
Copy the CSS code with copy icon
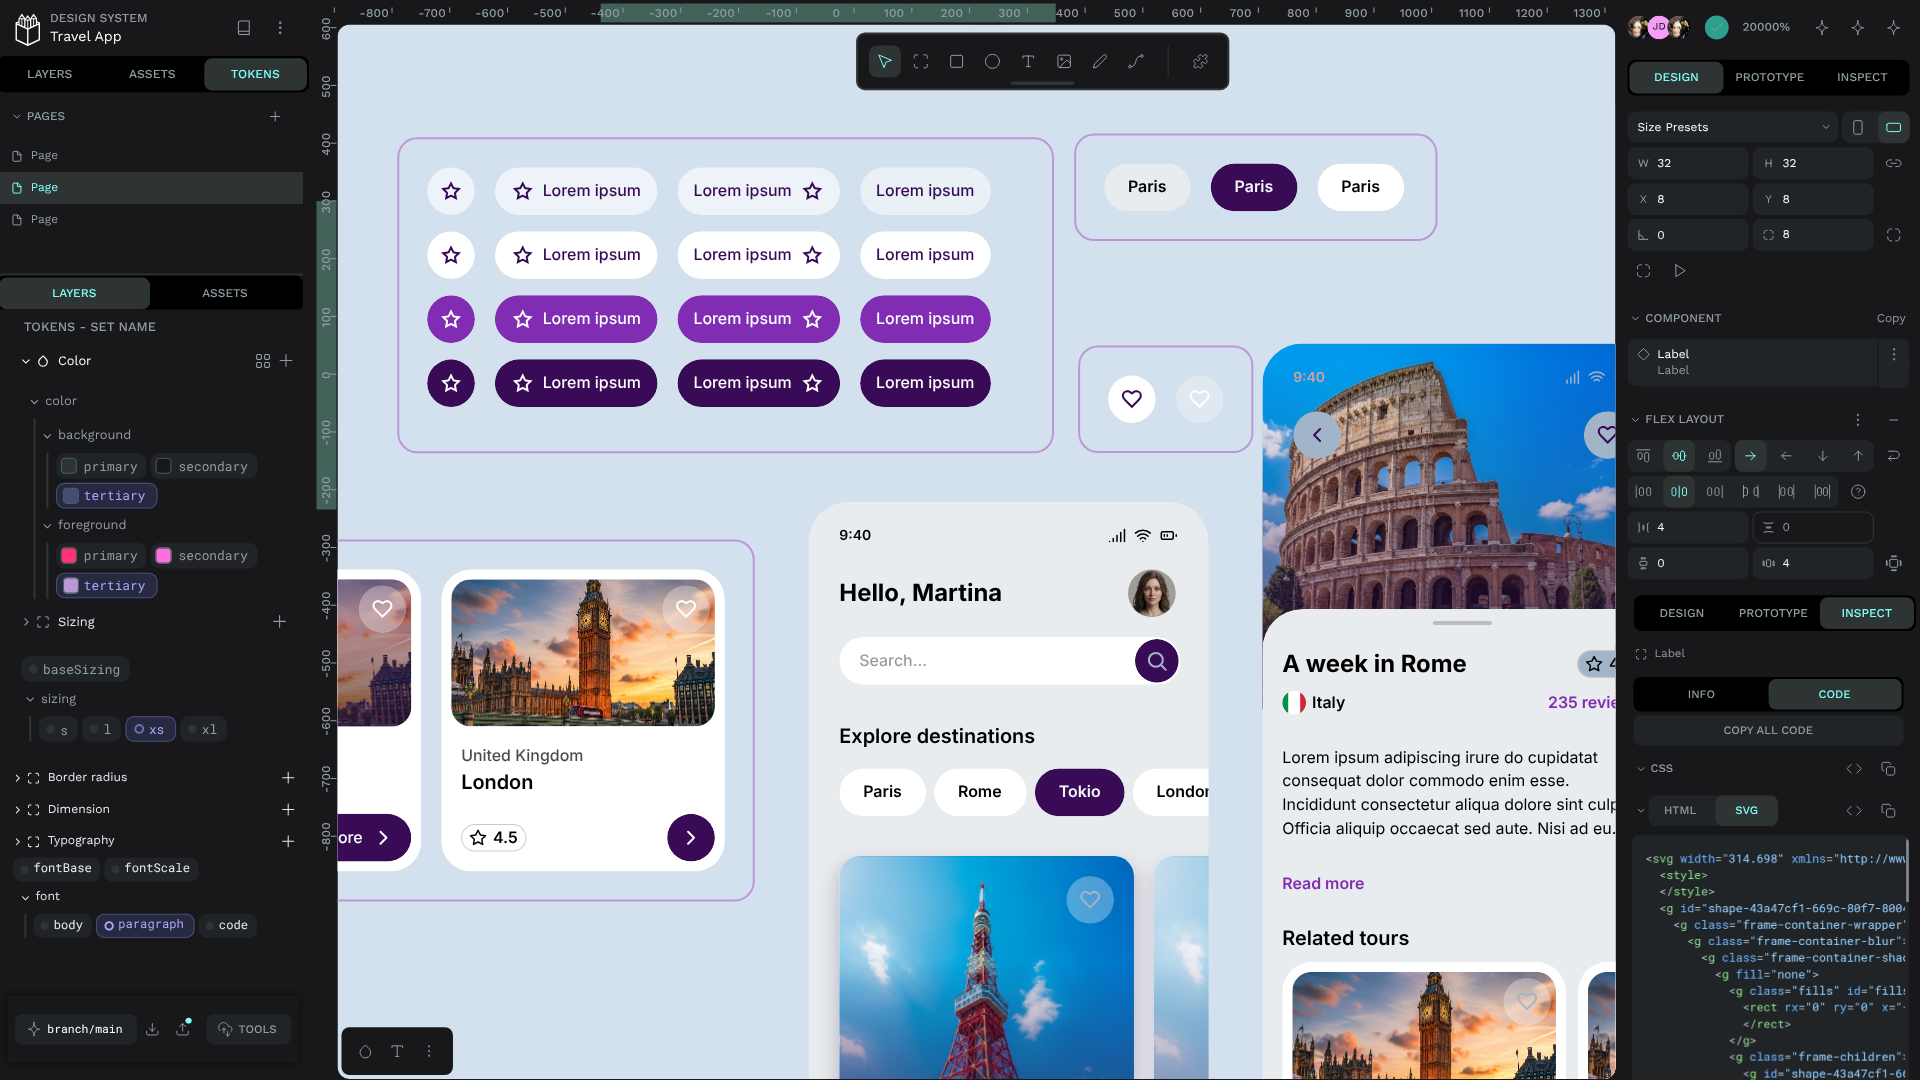tap(1888, 769)
